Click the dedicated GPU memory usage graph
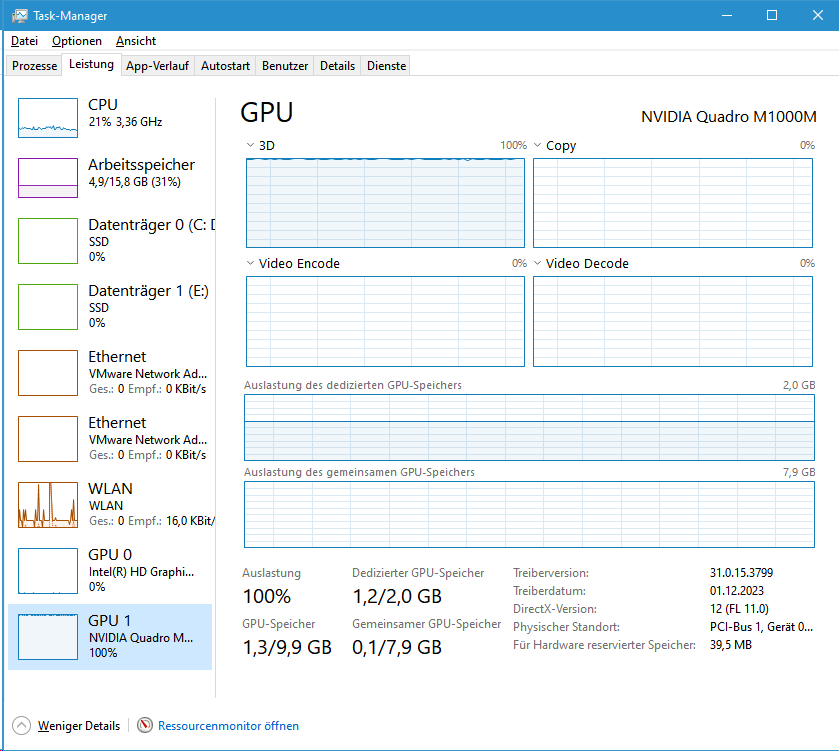This screenshot has width=839, height=751. pyautogui.click(x=530, y=427)
